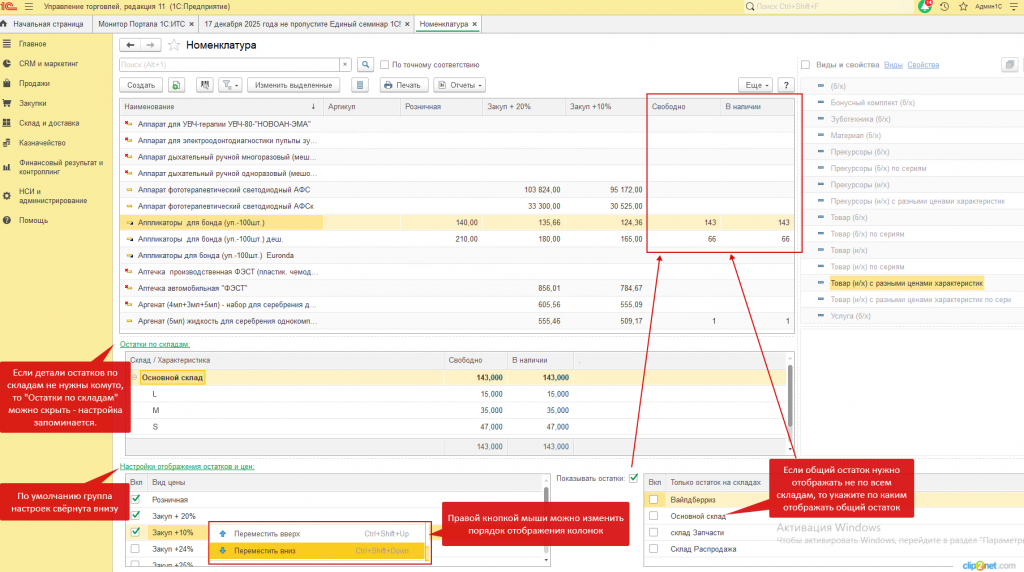Click the notifications bell icon
Viewport: 1024px width, 572px height.
(924, 6)
